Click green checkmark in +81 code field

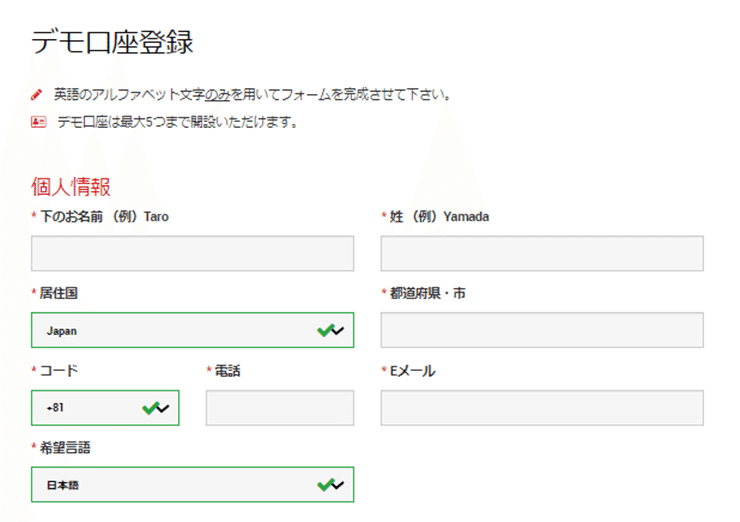(x=151, y=408)
